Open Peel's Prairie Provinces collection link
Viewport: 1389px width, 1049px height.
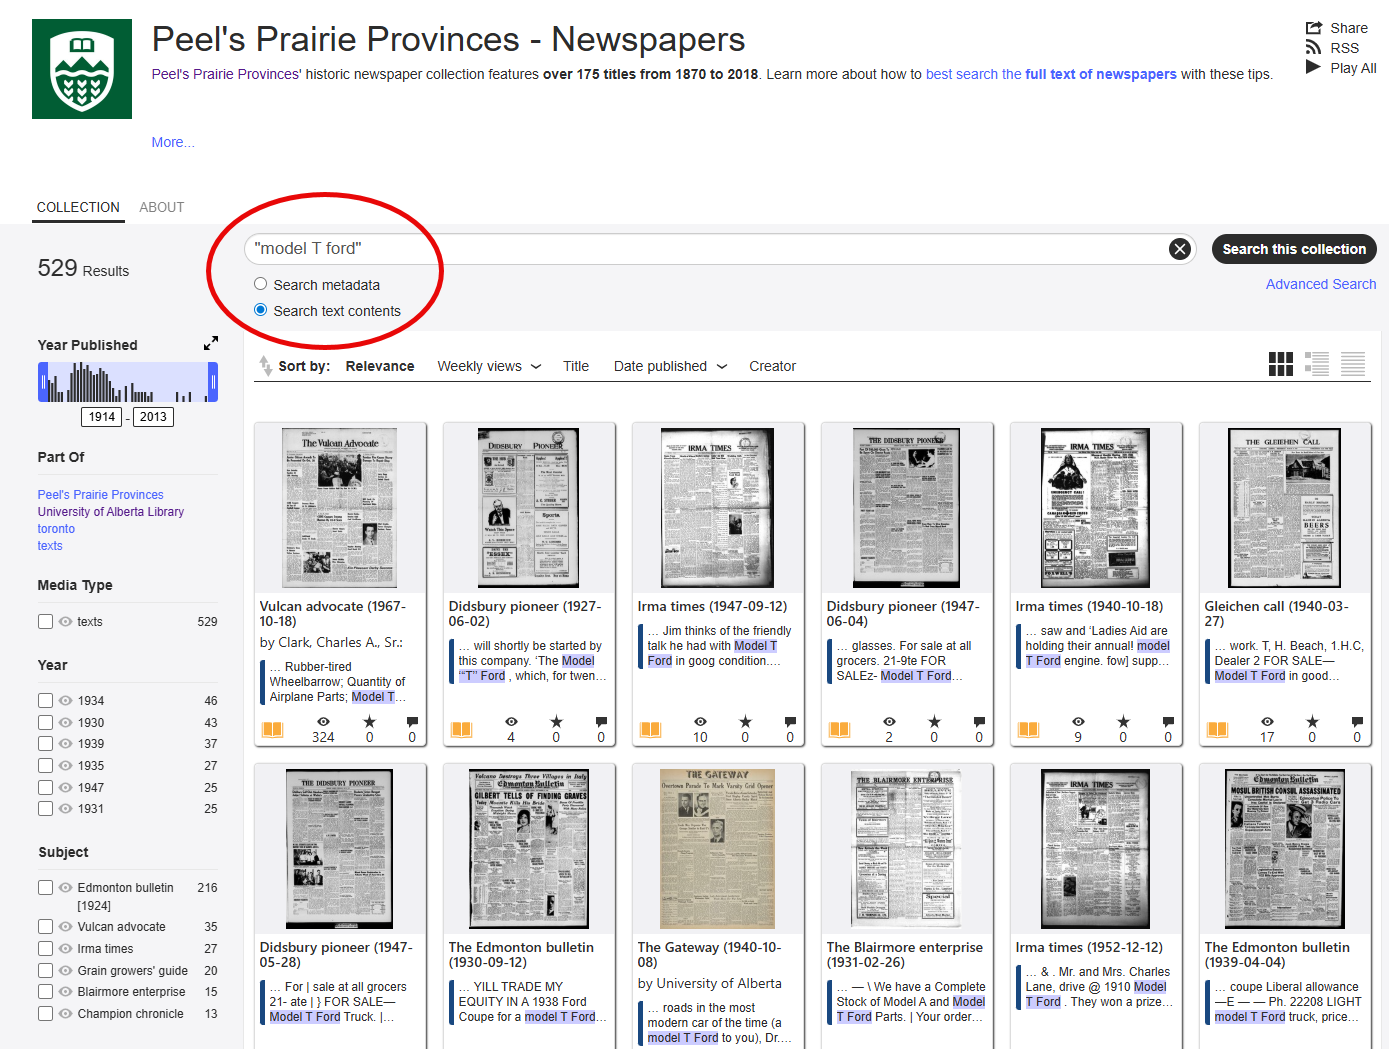click(x=100, y=494)
